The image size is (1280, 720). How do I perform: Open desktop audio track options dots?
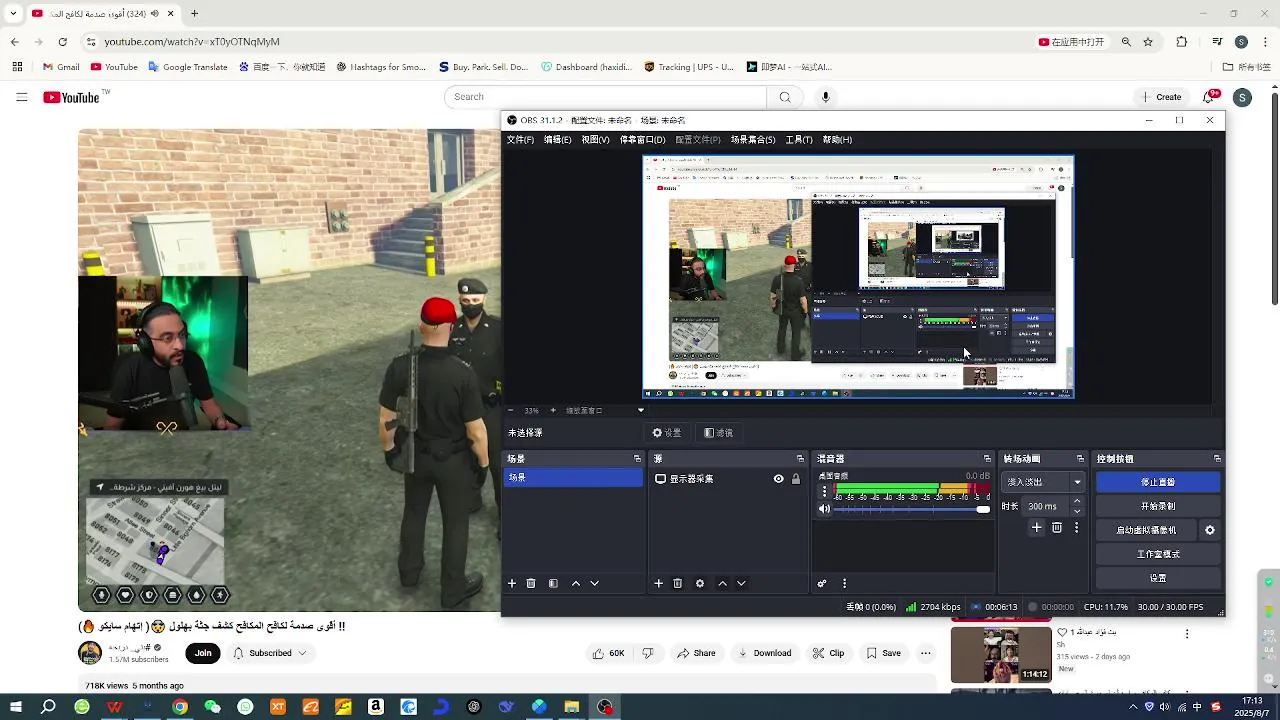coord(824,491)
